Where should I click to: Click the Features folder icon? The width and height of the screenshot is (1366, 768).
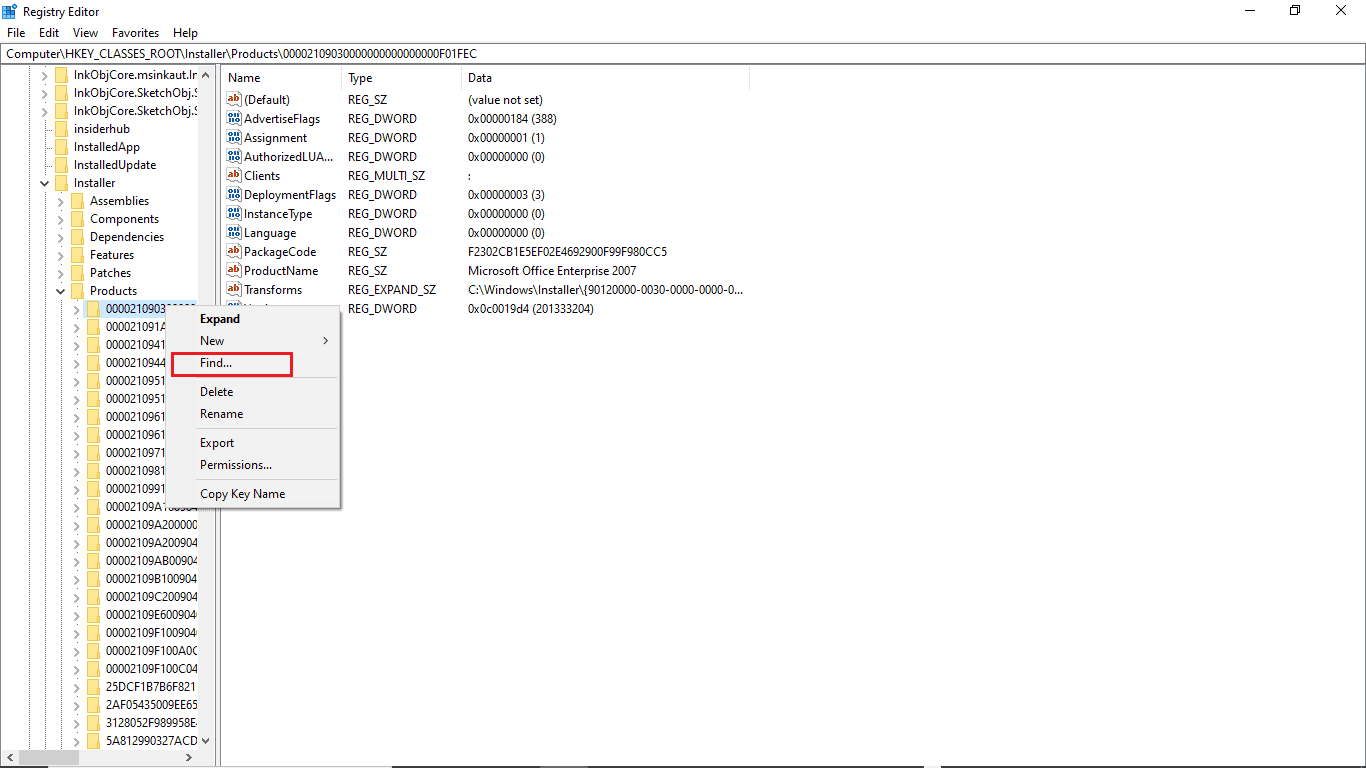point(78,255)
